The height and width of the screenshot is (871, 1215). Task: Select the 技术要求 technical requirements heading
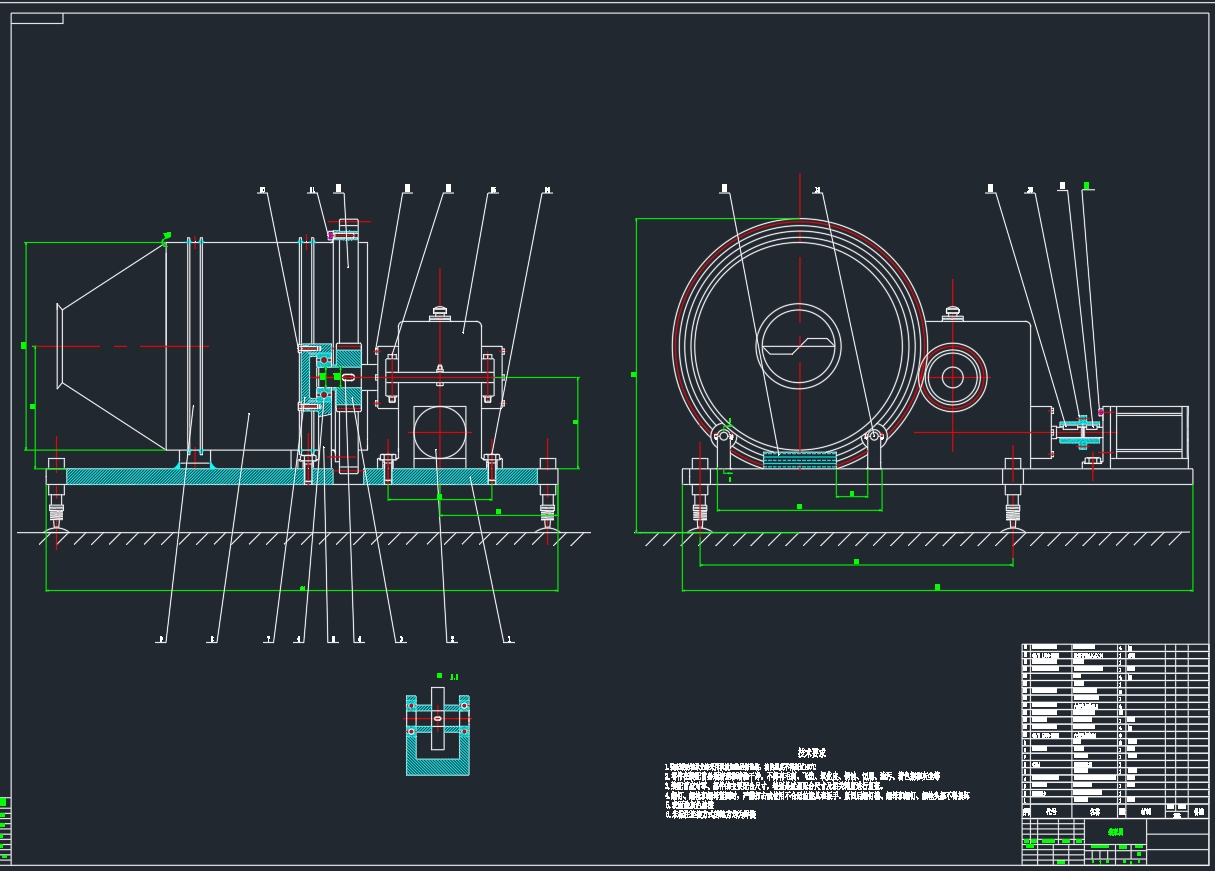click(811, 752)
